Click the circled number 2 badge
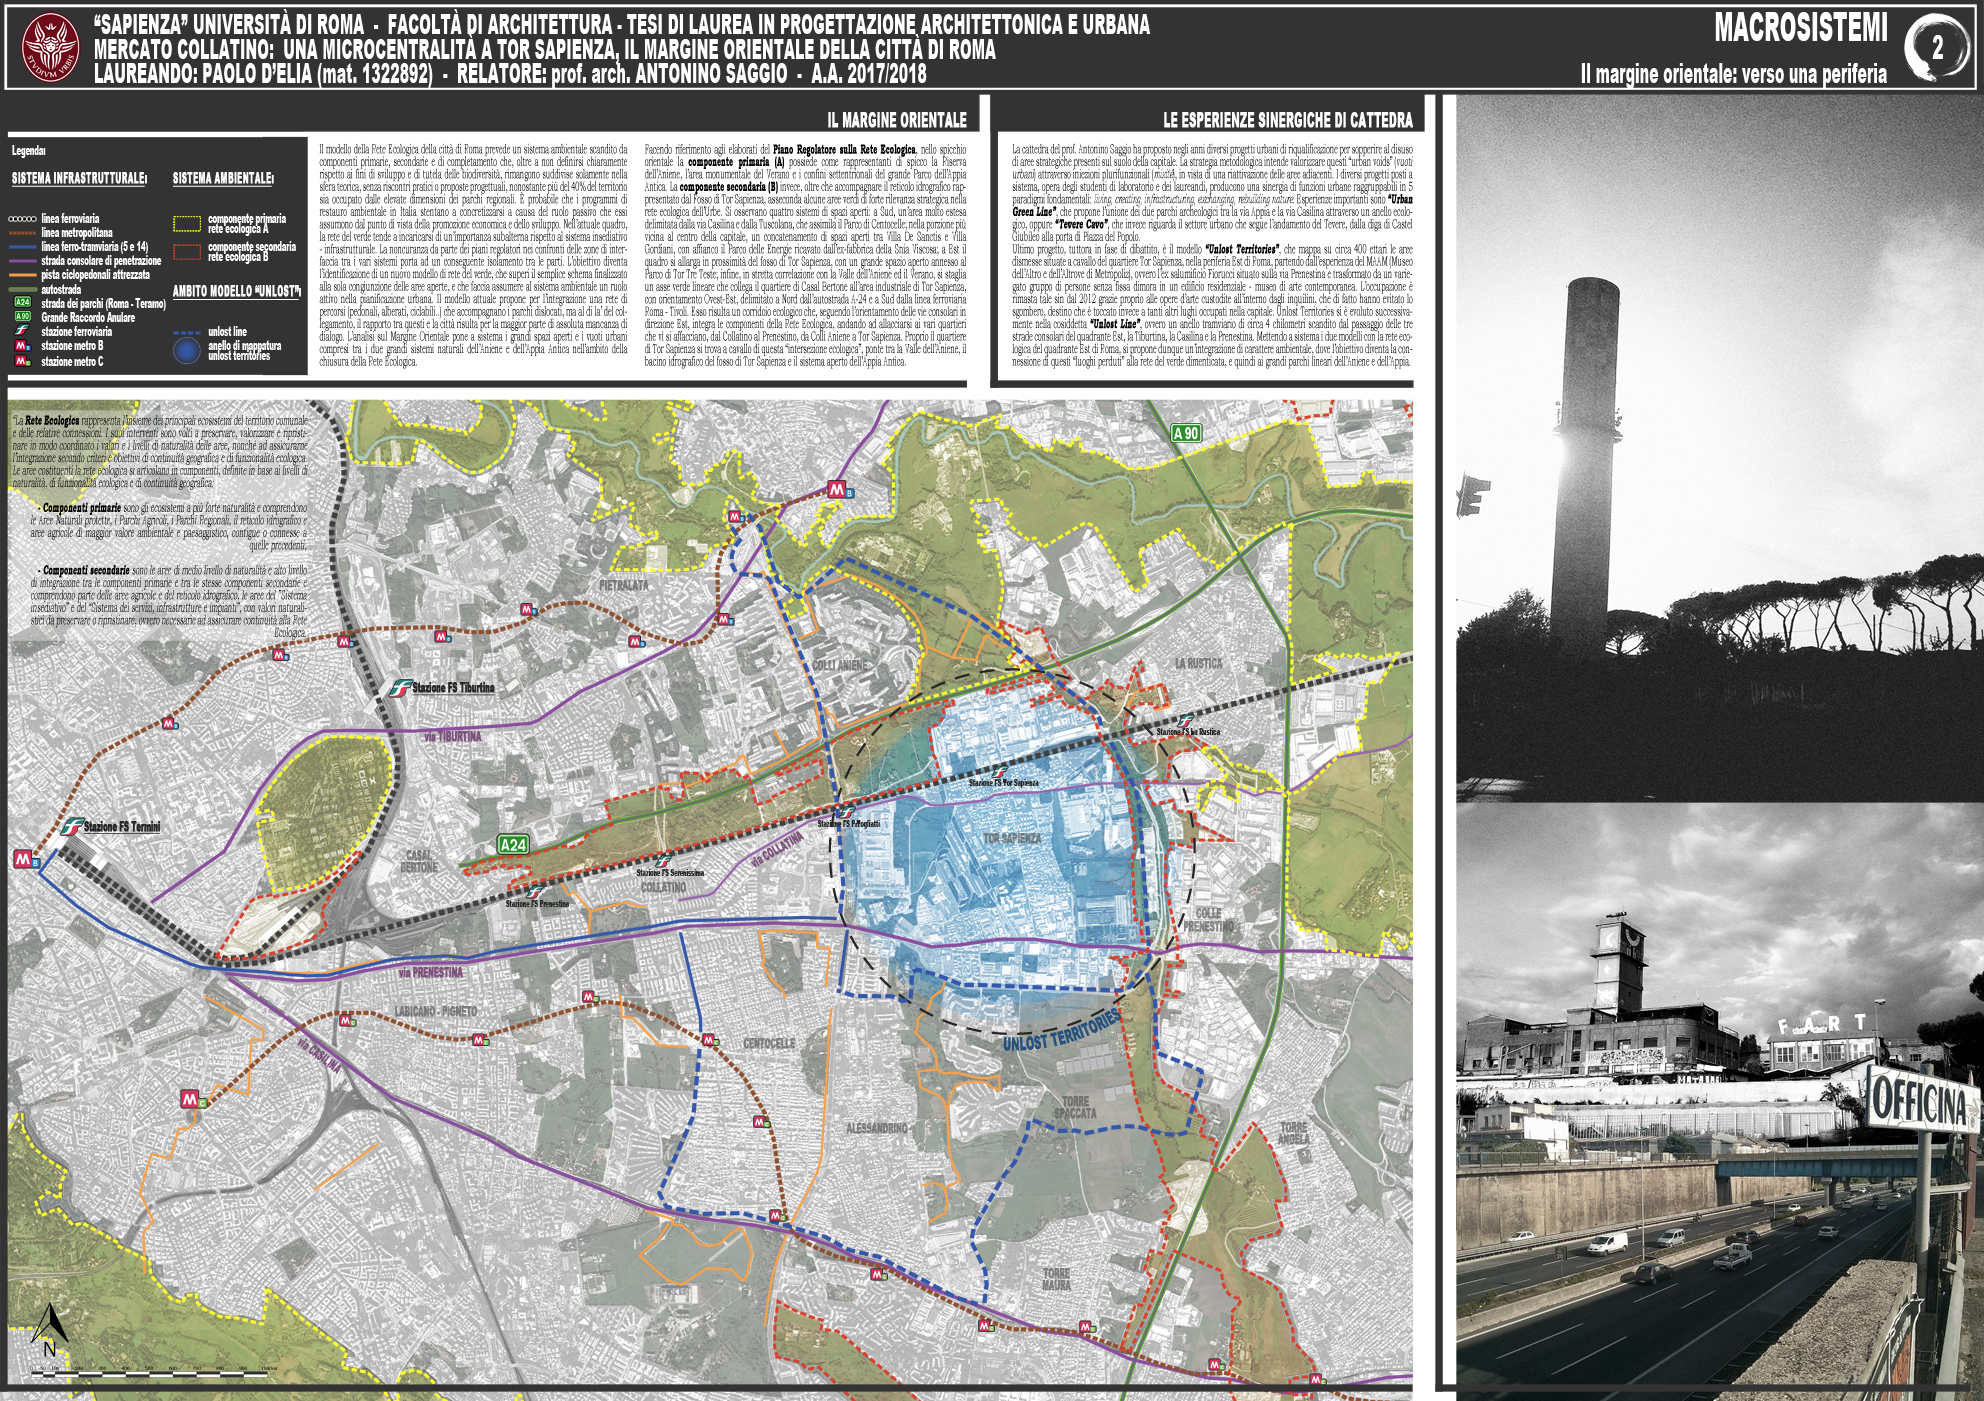This screenshot has width=1984, height=1401. pos(1937,47)
